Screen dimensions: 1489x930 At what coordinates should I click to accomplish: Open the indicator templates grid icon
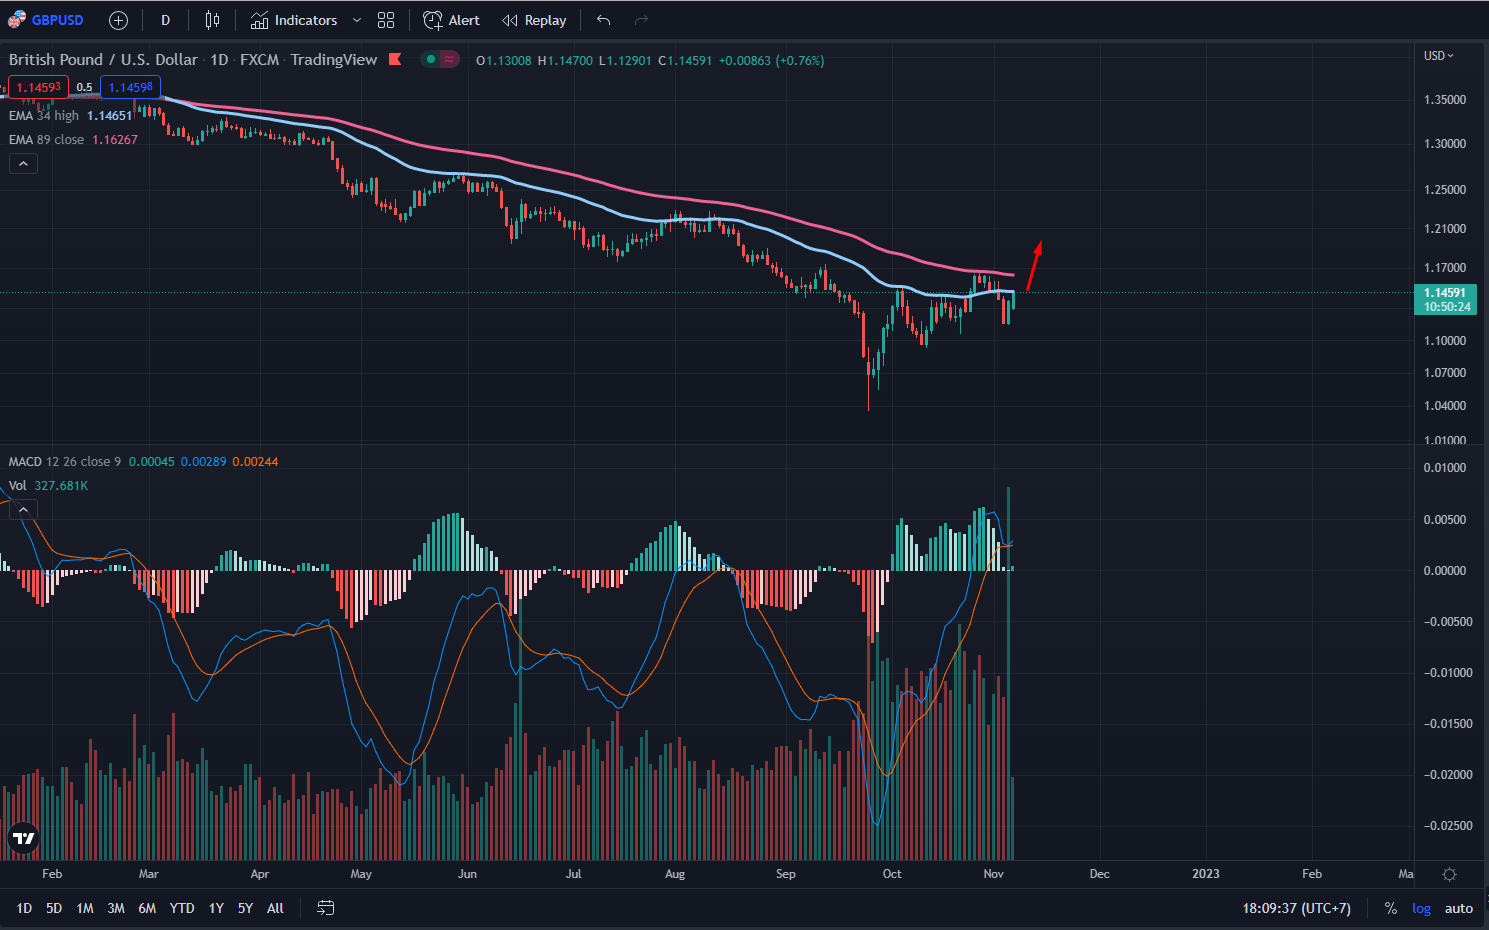(386, 20)
